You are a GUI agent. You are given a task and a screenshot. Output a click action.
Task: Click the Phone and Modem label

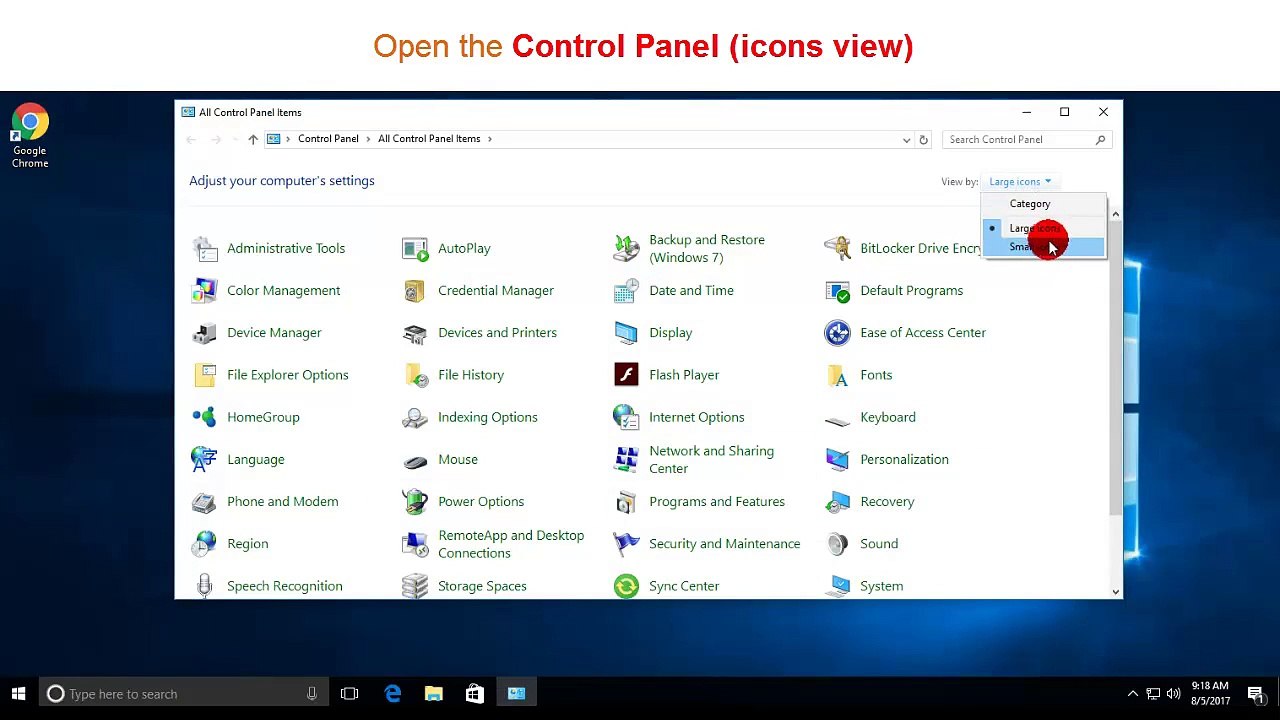(282, 501)
